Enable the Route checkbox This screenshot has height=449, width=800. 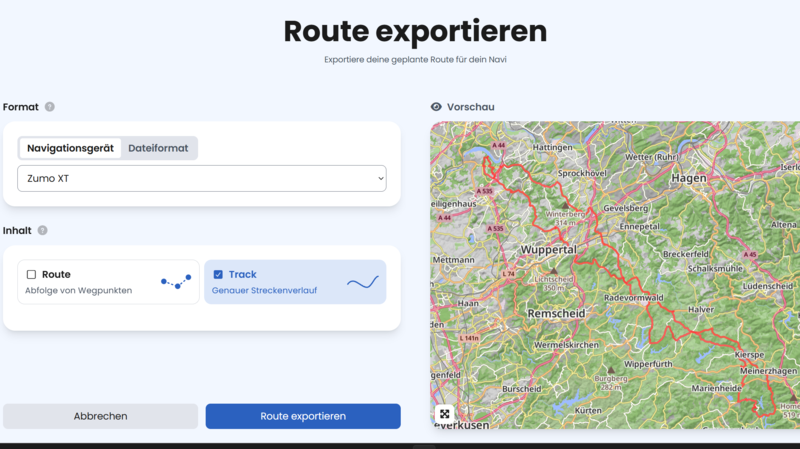(x=31, y=275)
